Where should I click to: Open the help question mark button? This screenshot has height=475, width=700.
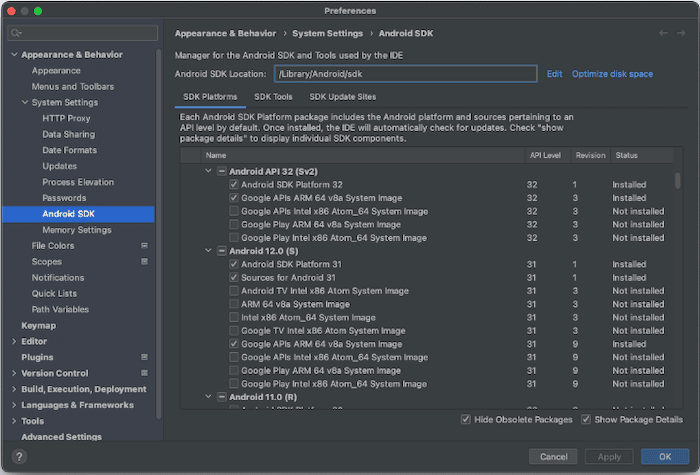(19, 456)
